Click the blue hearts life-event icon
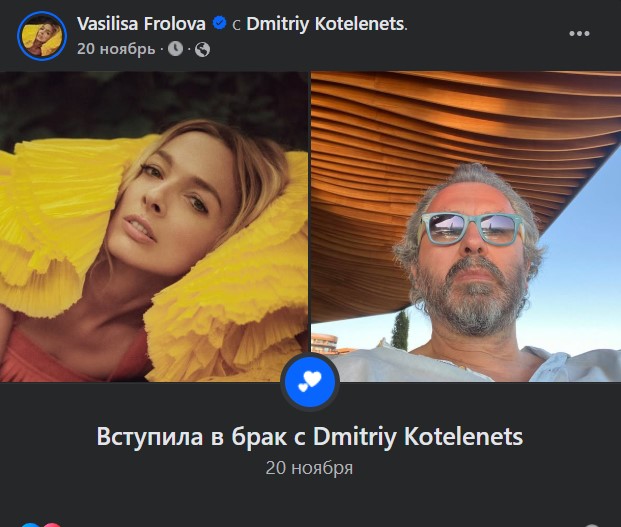Viewport: 621px width, 527px height. click(310, 382)
